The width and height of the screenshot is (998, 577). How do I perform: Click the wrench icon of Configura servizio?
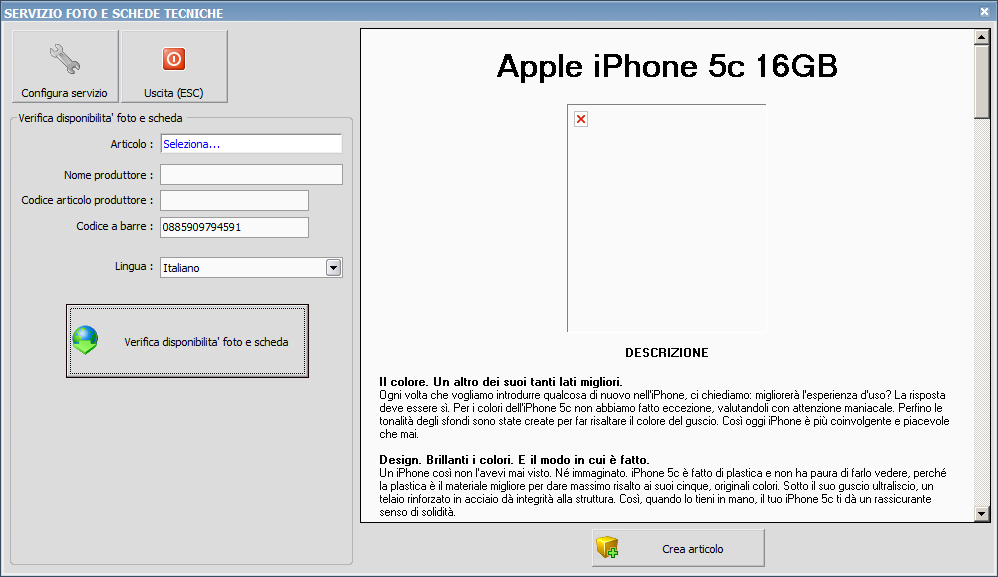click(x=65, y=59)
